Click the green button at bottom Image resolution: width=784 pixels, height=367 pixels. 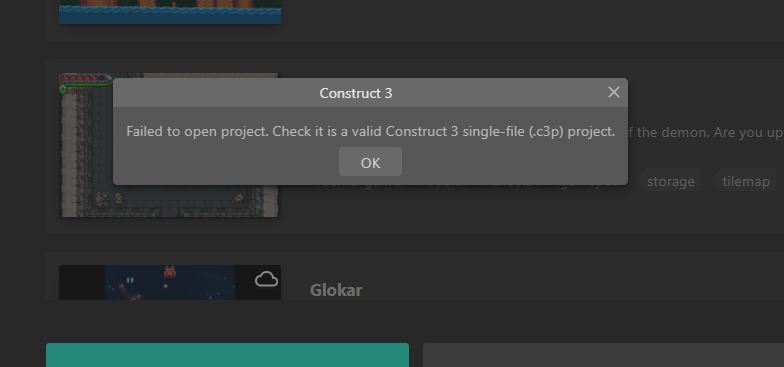(228, 355)
